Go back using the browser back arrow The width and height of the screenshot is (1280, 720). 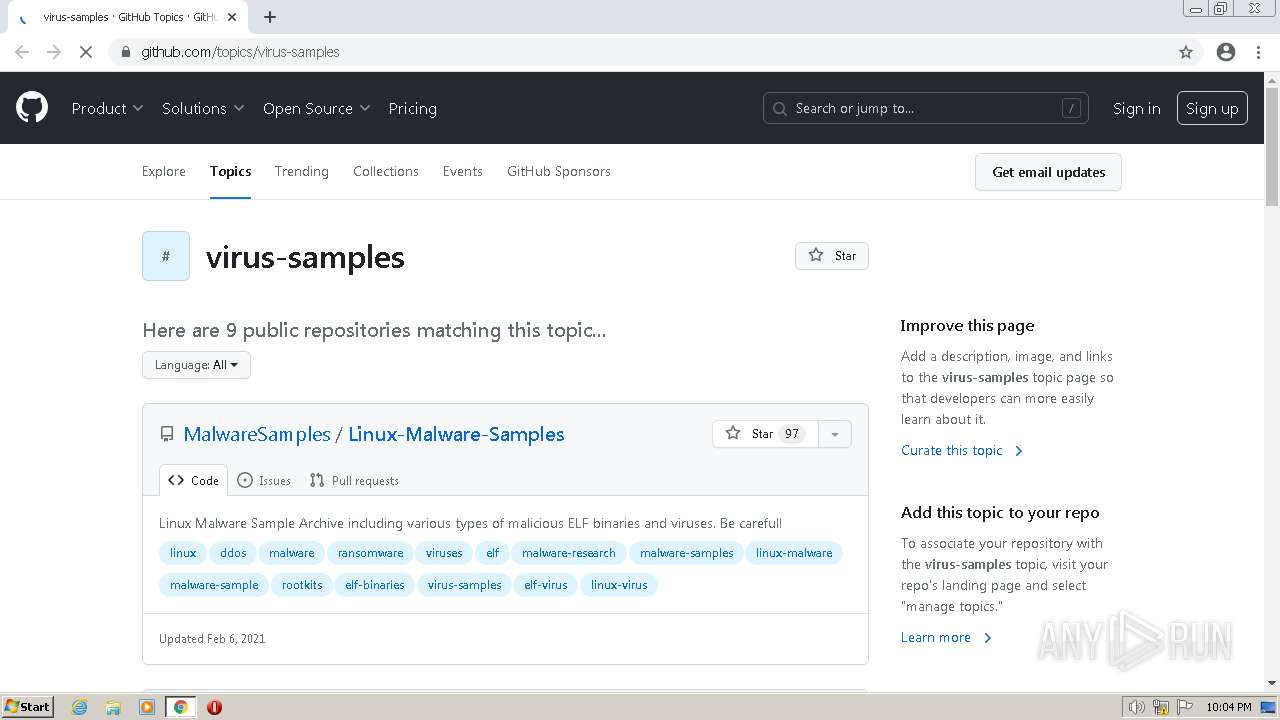pyautogui.click(x=22, y=52)
